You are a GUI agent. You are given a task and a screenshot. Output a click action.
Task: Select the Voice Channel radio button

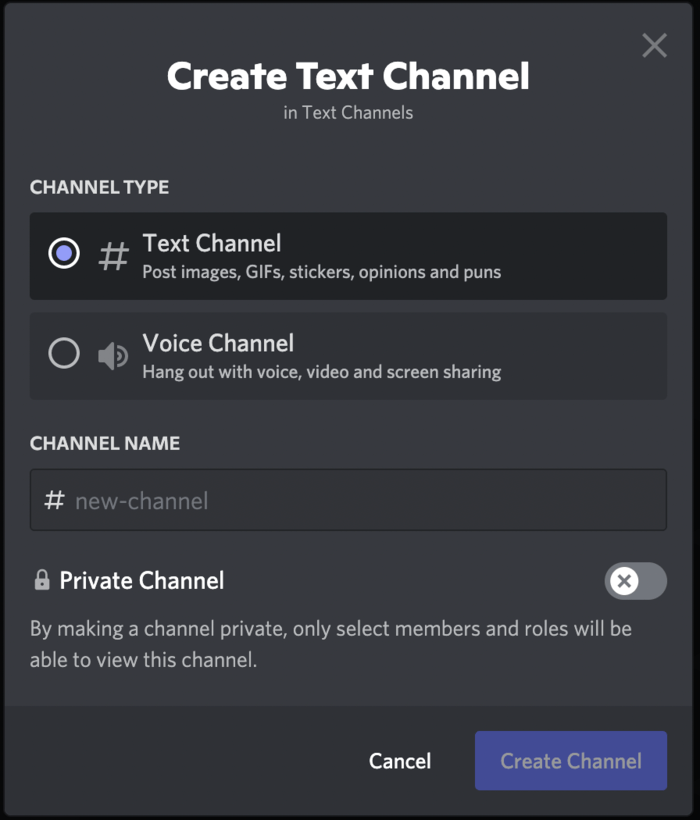(64, 353)
